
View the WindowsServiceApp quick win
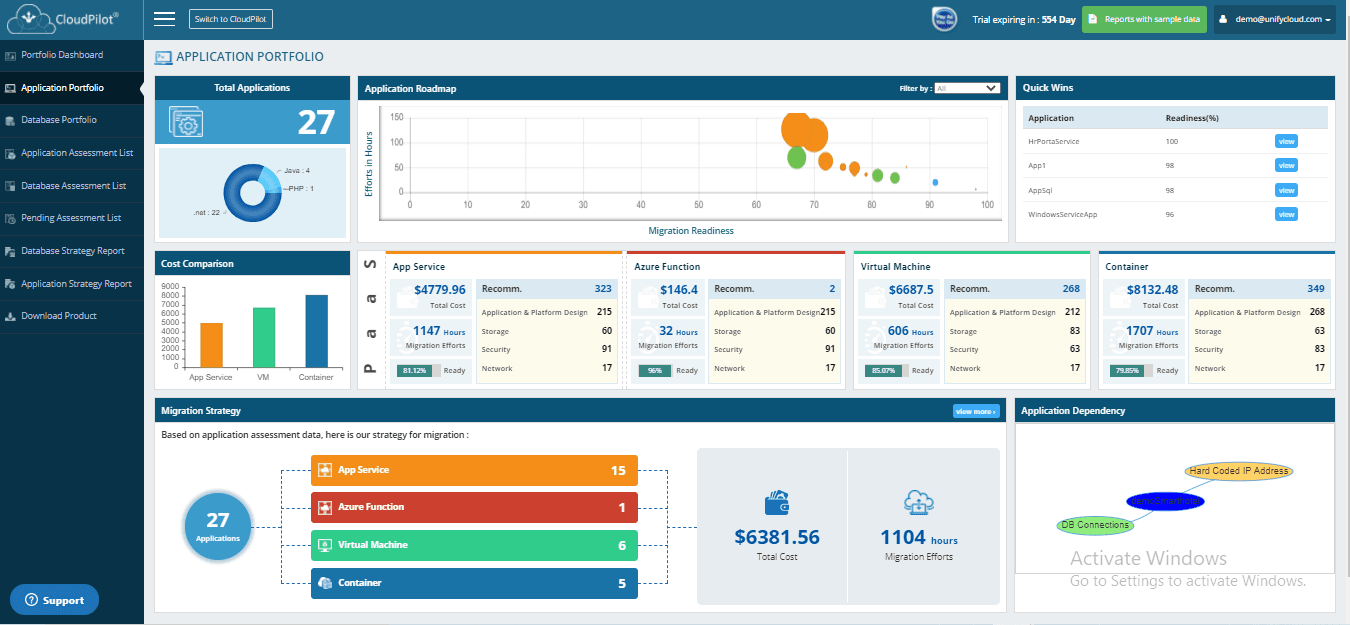[x=1286, y=214]
